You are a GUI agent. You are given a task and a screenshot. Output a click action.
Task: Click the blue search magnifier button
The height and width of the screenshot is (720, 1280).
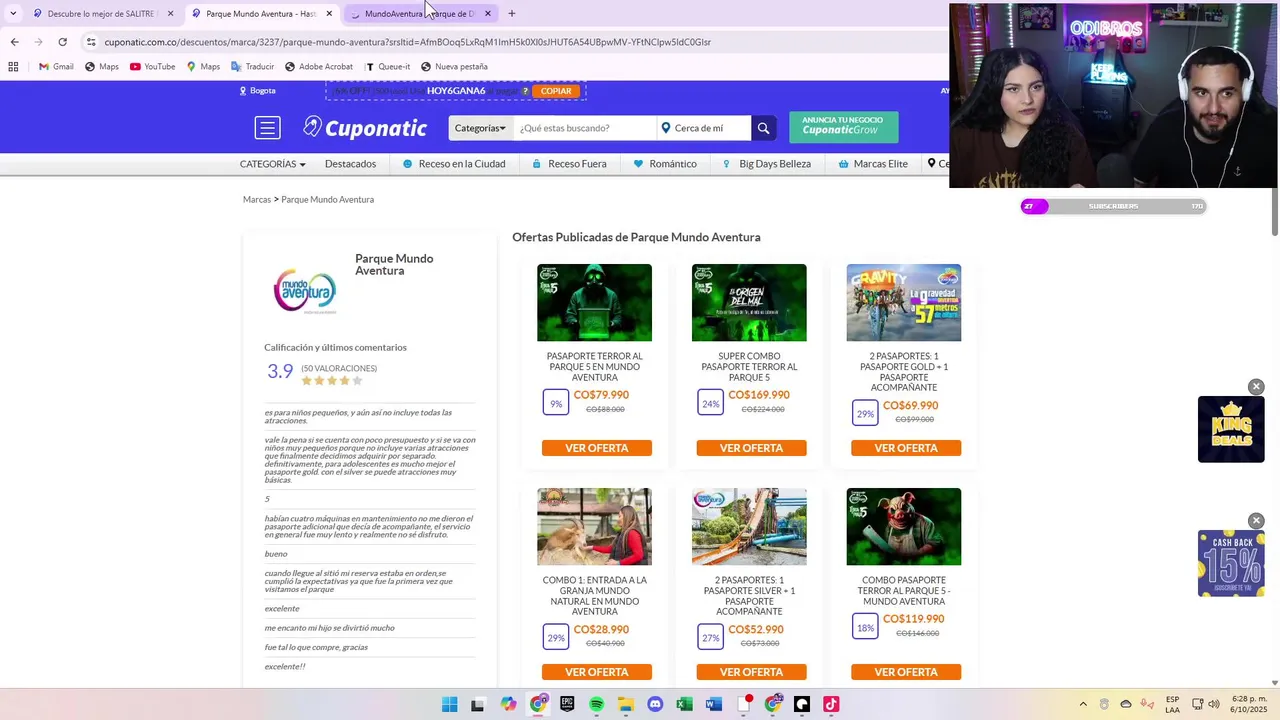tap(763, 128)
